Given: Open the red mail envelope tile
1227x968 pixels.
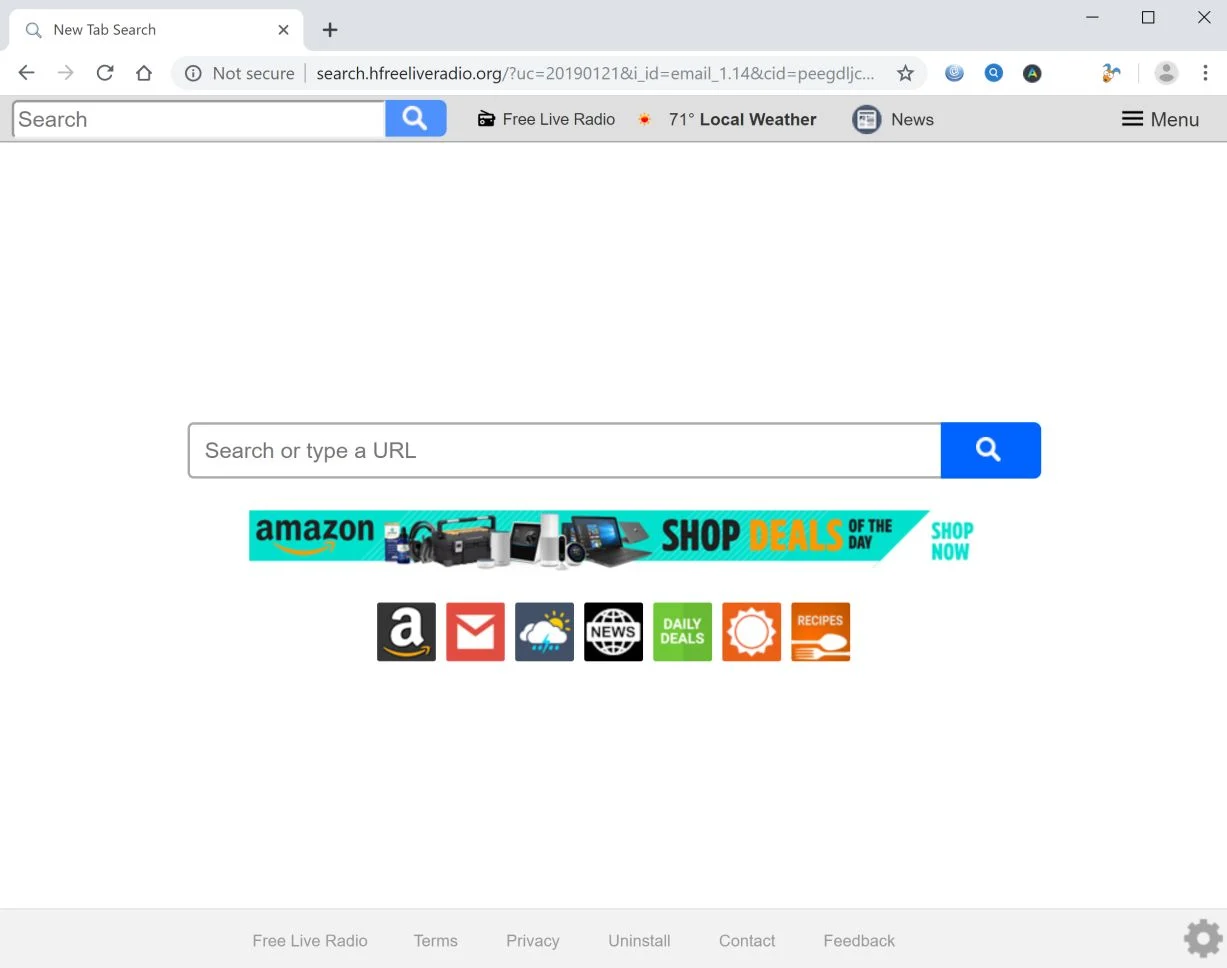Looking at the screenshot, I should coord(475,632).
